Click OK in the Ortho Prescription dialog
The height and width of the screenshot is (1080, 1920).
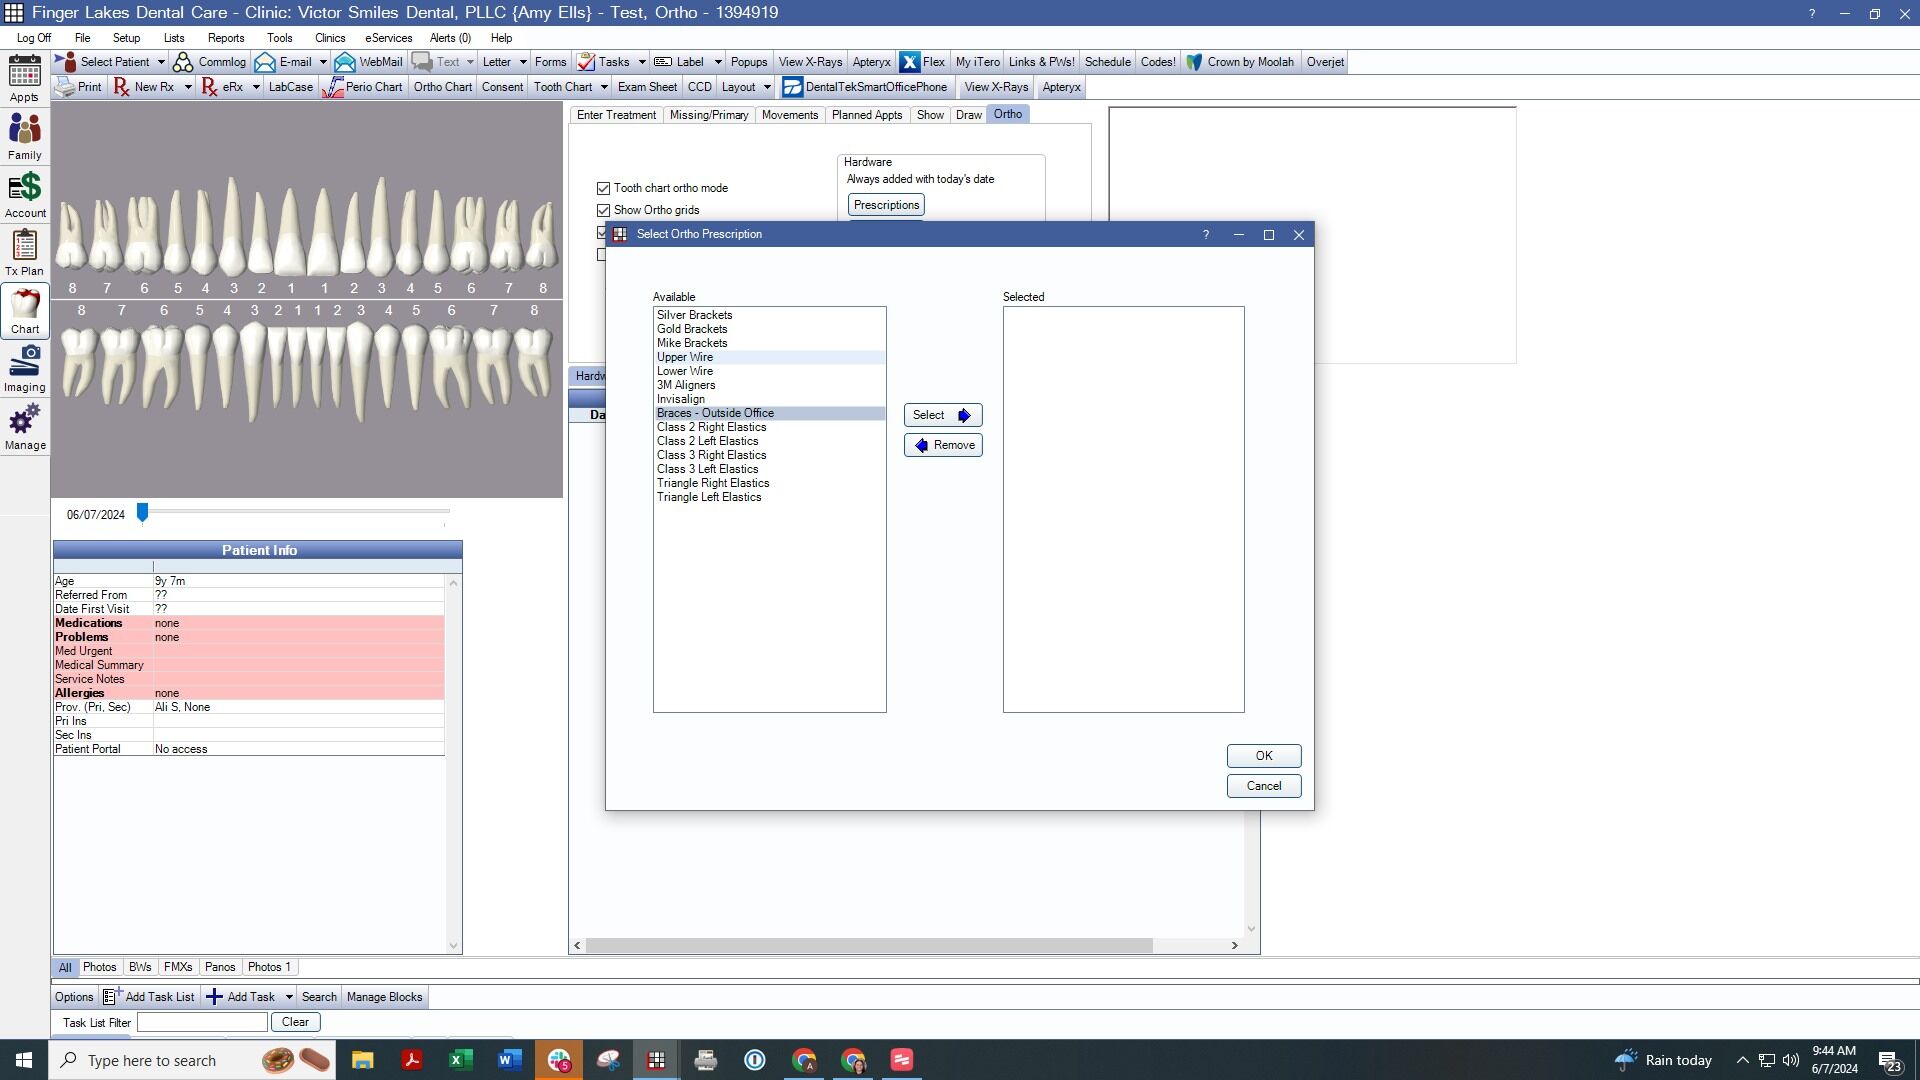click(1264, 756)
